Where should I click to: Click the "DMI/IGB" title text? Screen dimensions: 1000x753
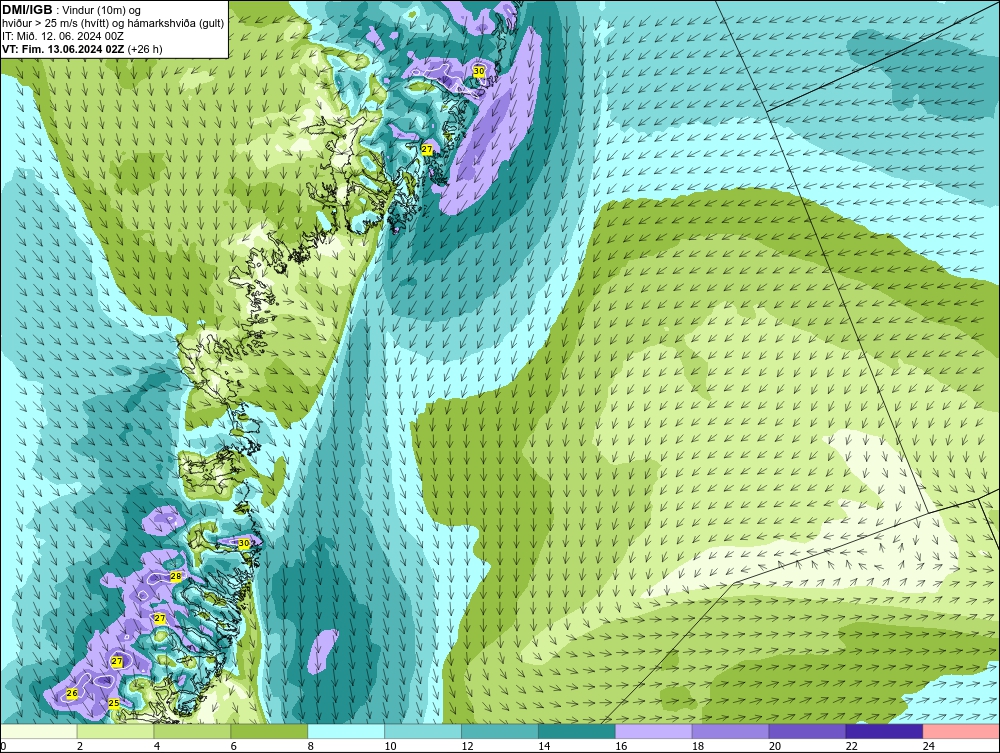[27, 10]
